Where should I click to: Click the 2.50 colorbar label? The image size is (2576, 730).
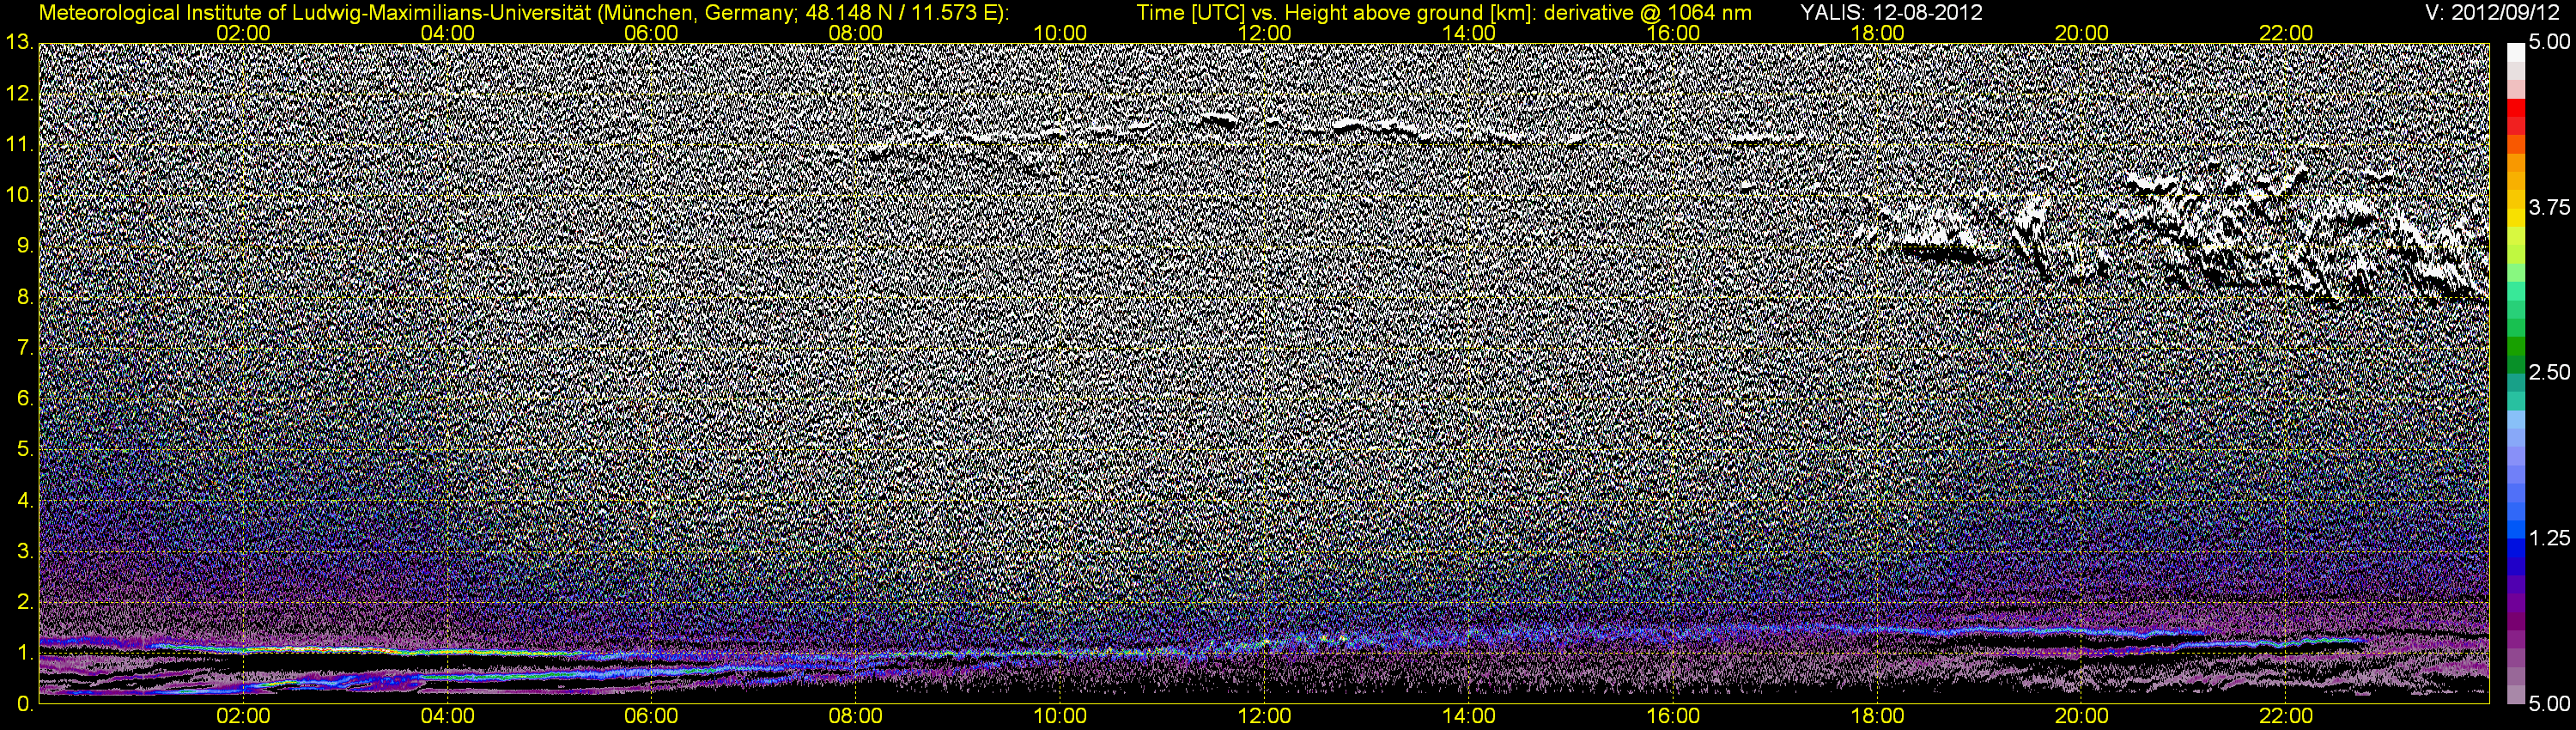tap(2549, 372)
